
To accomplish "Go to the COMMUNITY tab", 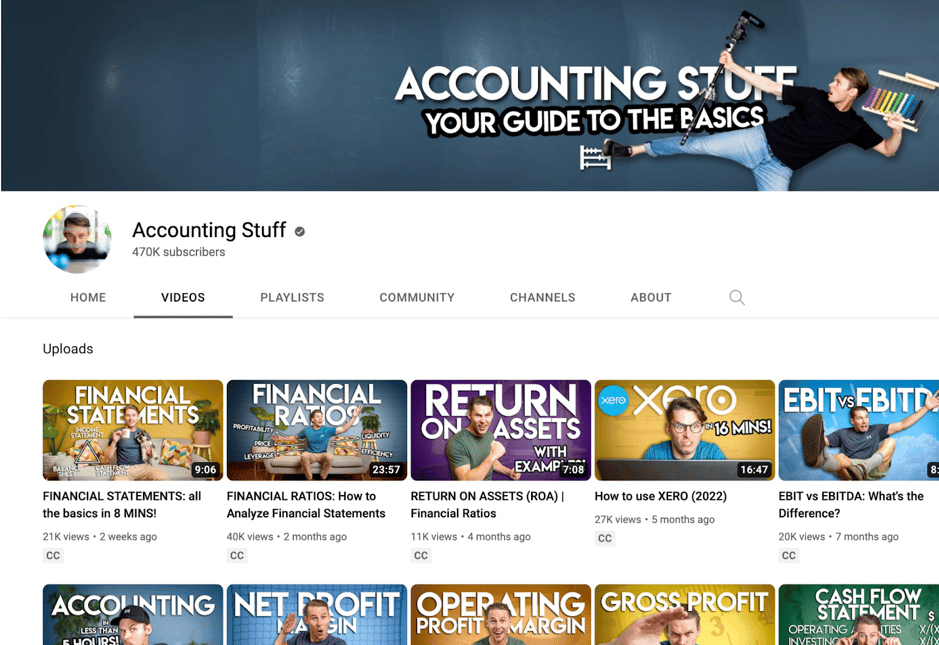I will click(417, 298).
